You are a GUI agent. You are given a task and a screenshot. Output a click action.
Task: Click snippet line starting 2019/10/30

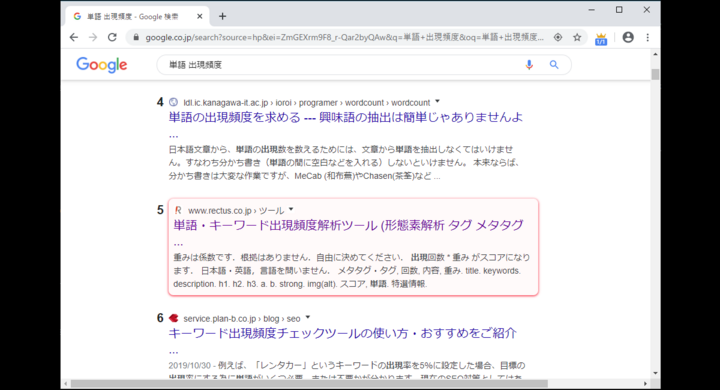pyautogui.click(x=347, y=366)
